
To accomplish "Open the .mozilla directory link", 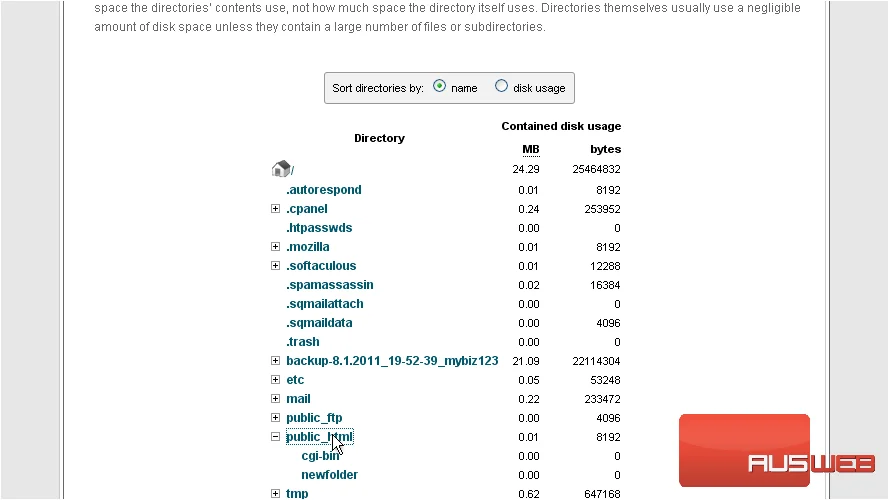I will tap(308, 247).
